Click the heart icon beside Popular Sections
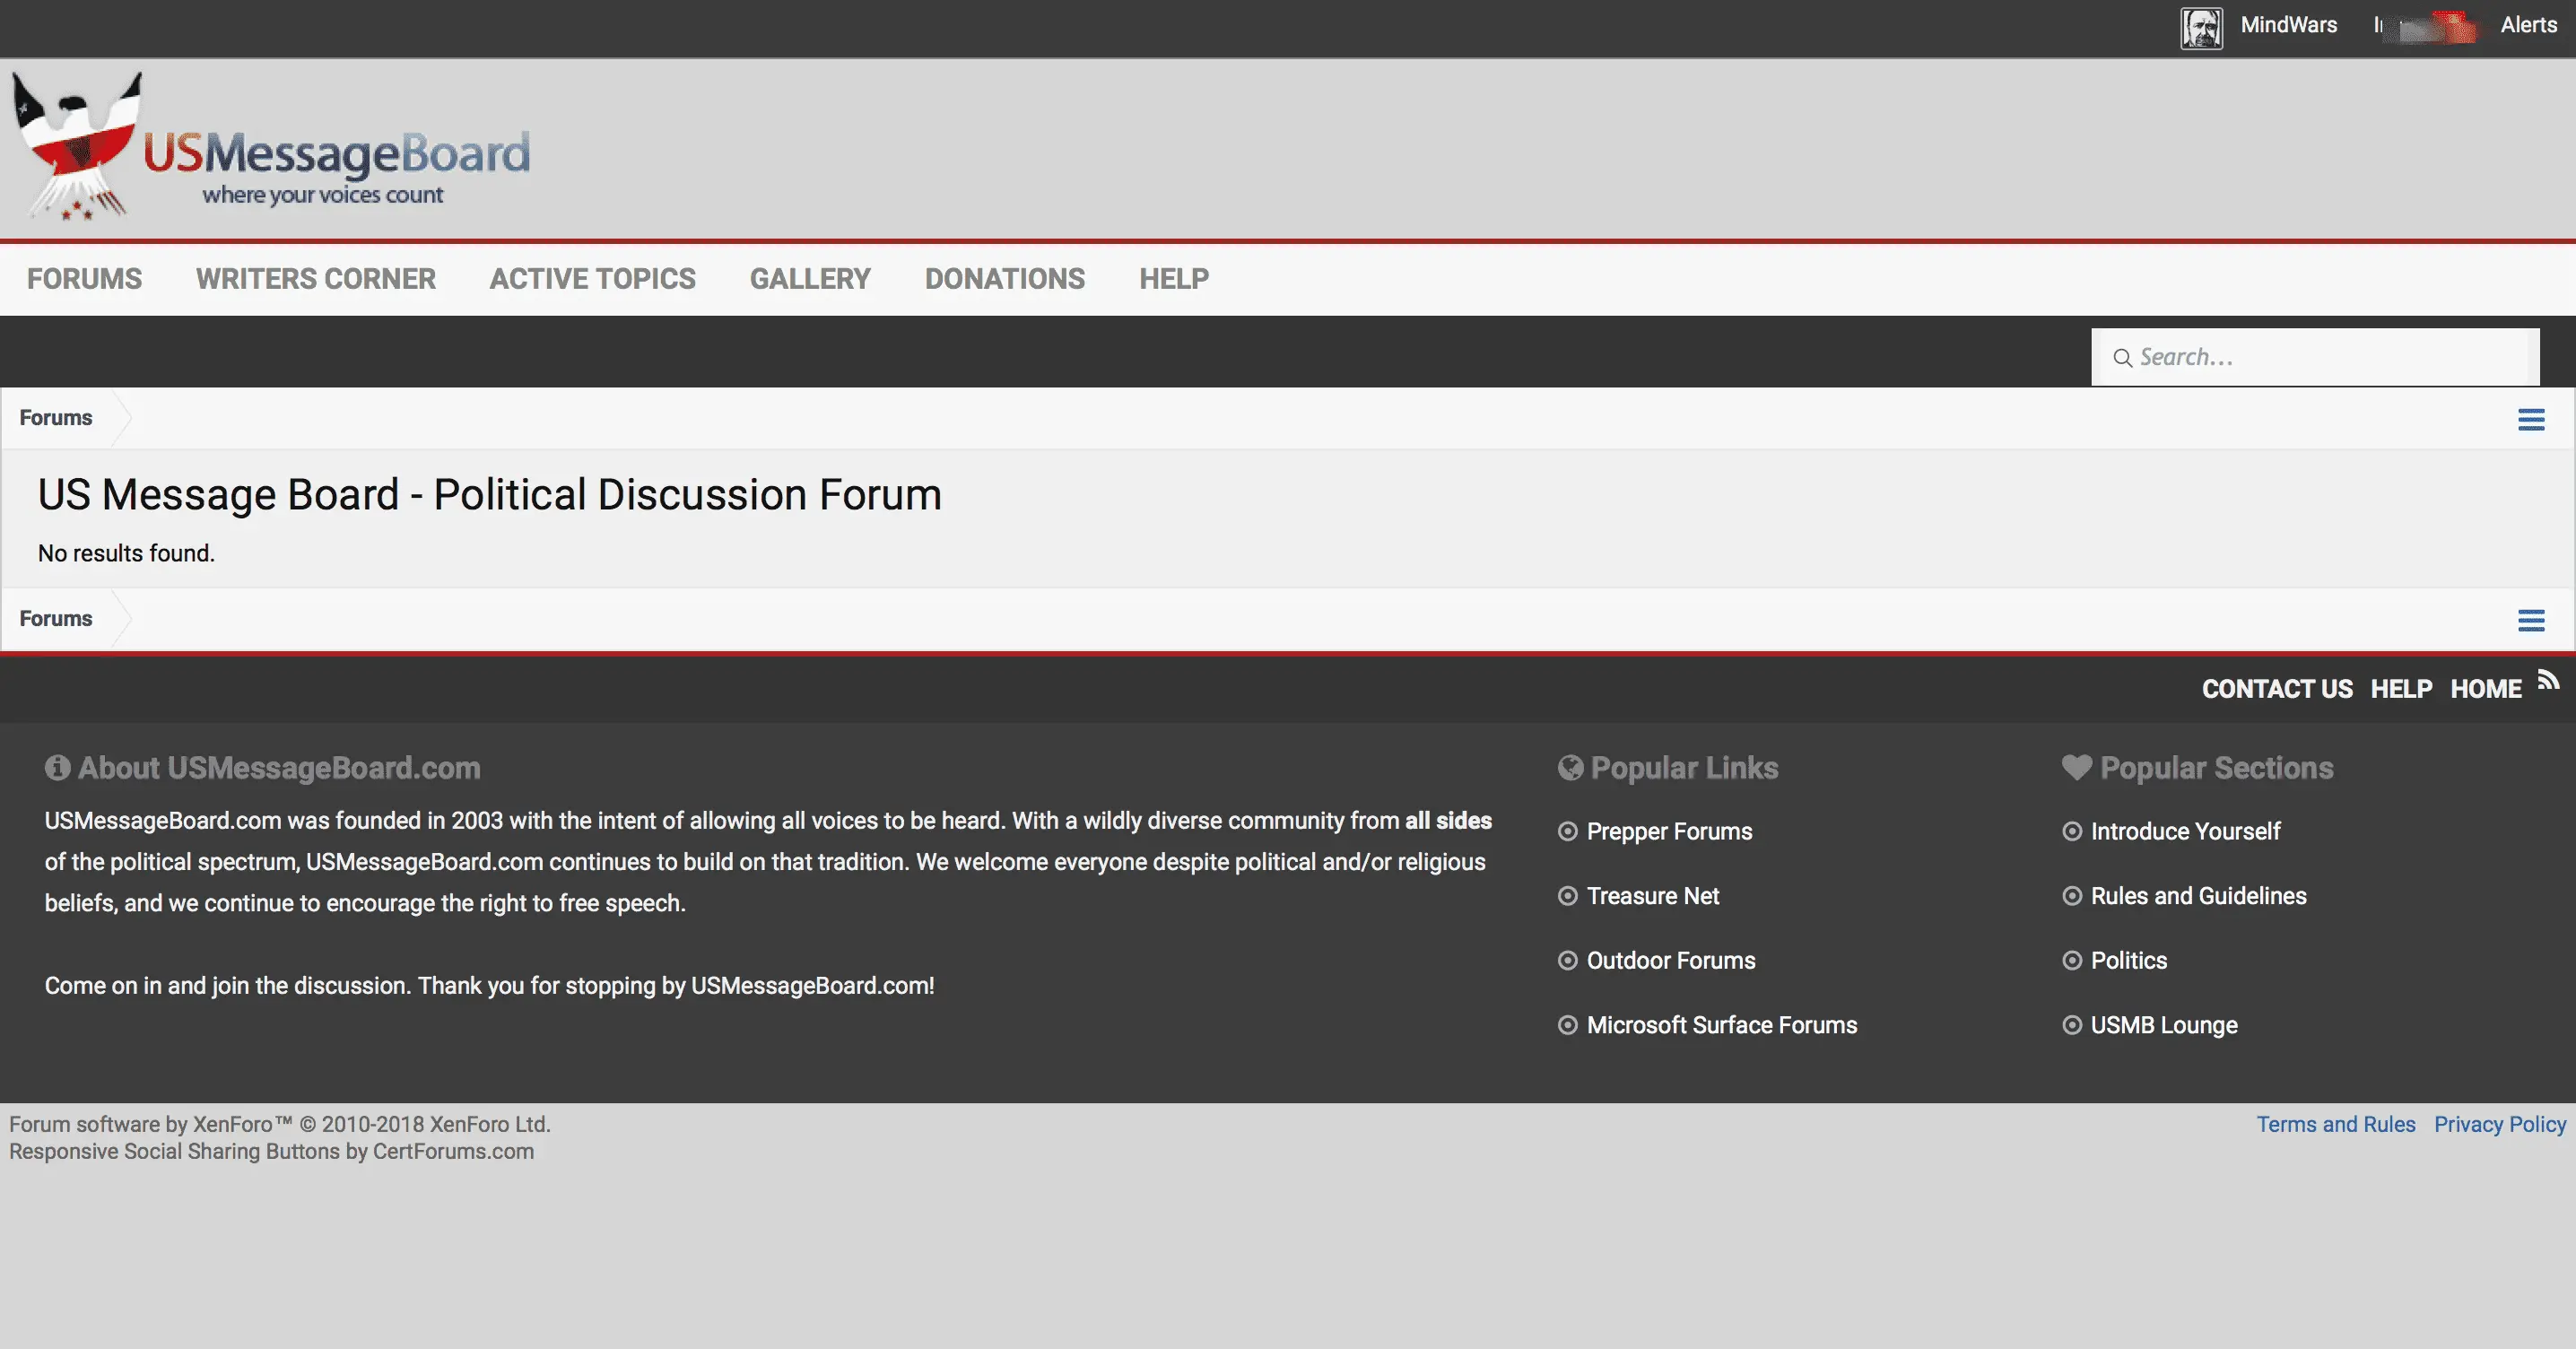This screenshot has height=1349, width=2576. coord(2076,767)
